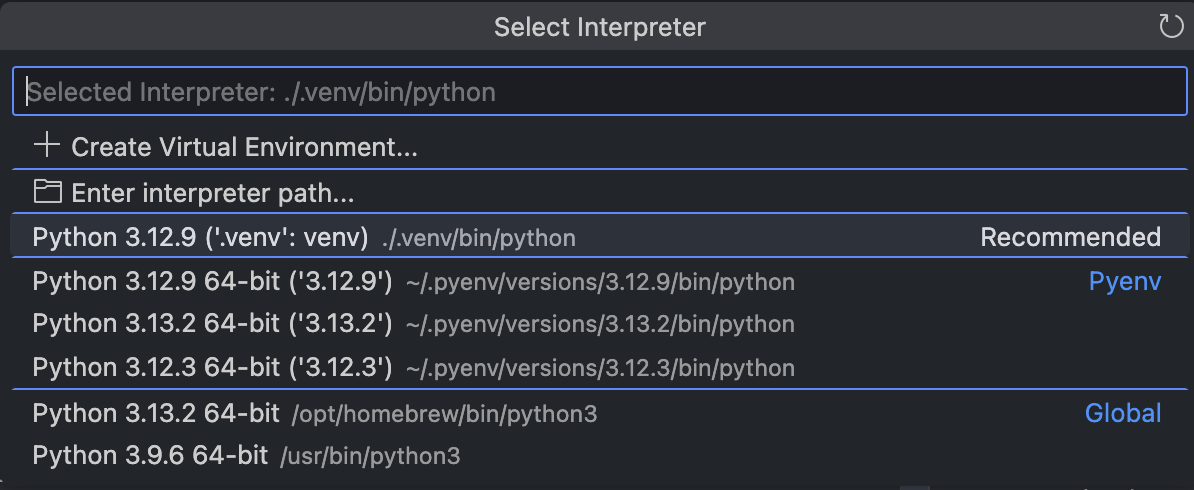The height and width of the screenshot is (490, 1194).
Task: Click the Recommended label on .venv row
Action: pyautogui.click(x=1070, y=237)
